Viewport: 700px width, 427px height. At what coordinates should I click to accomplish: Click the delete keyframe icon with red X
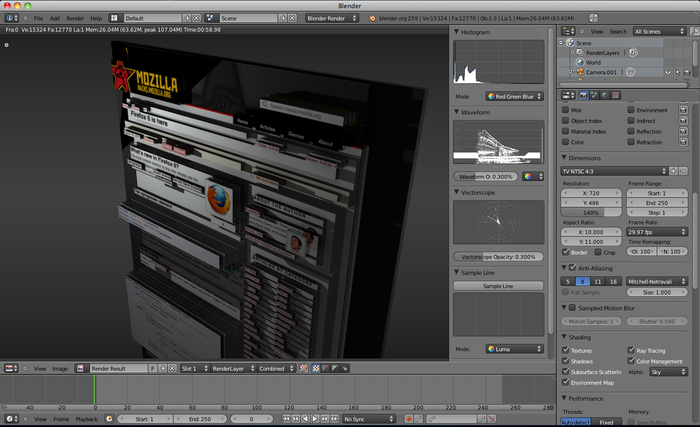[x=492, y=419]
